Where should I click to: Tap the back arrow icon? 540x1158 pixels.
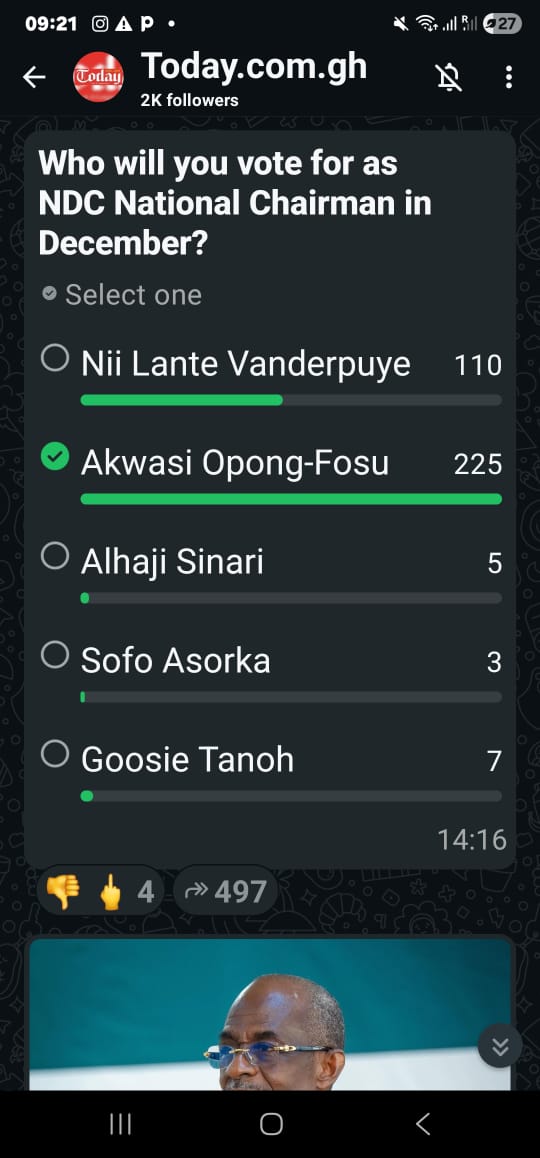click(34, 77)
